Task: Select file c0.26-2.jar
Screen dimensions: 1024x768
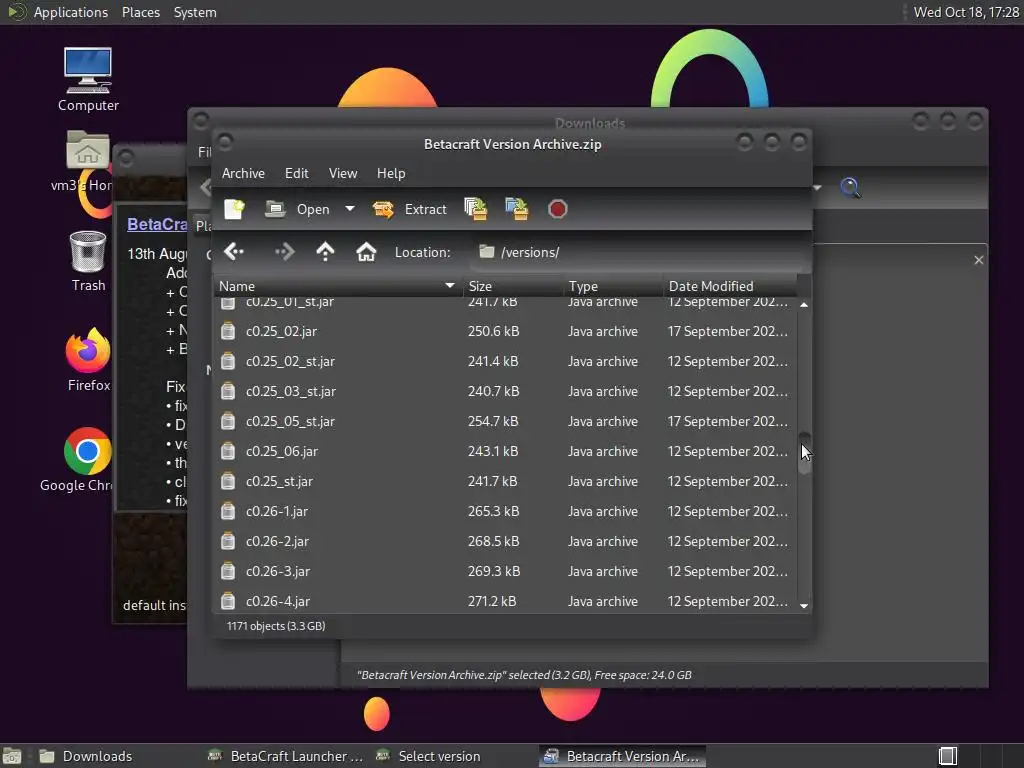Action: coord(505,541)
